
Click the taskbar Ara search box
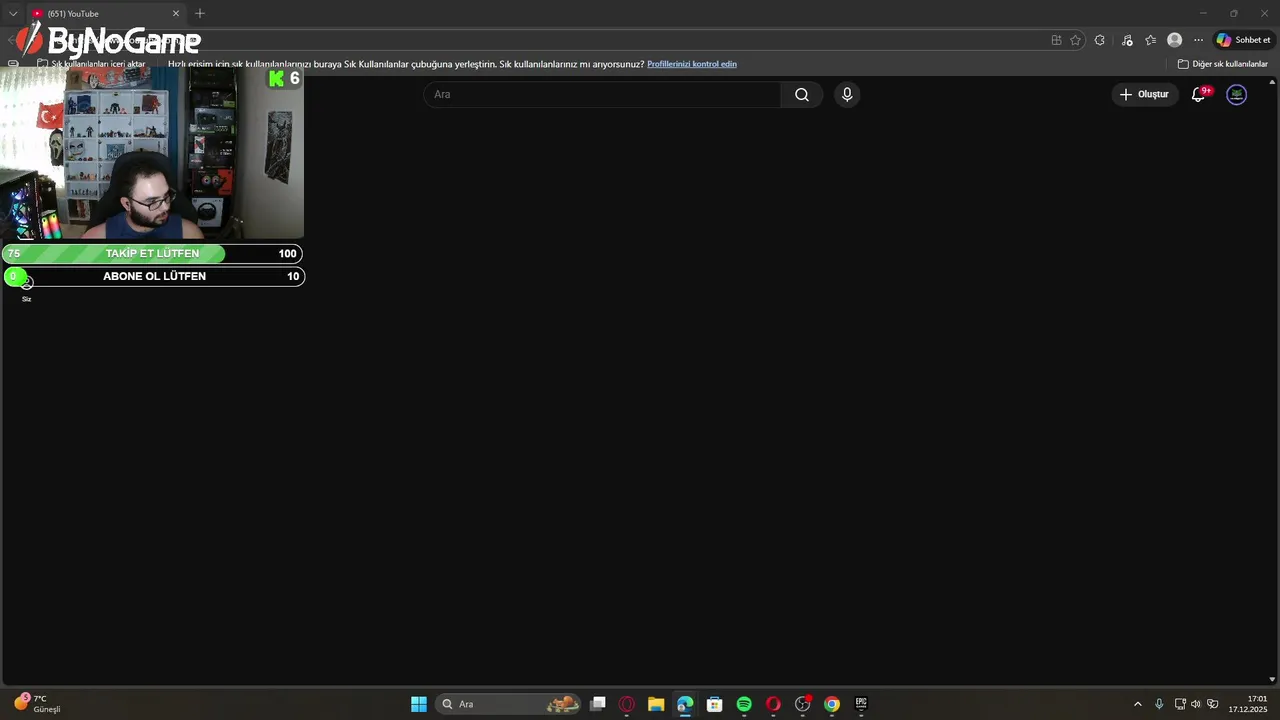[510, 704]
